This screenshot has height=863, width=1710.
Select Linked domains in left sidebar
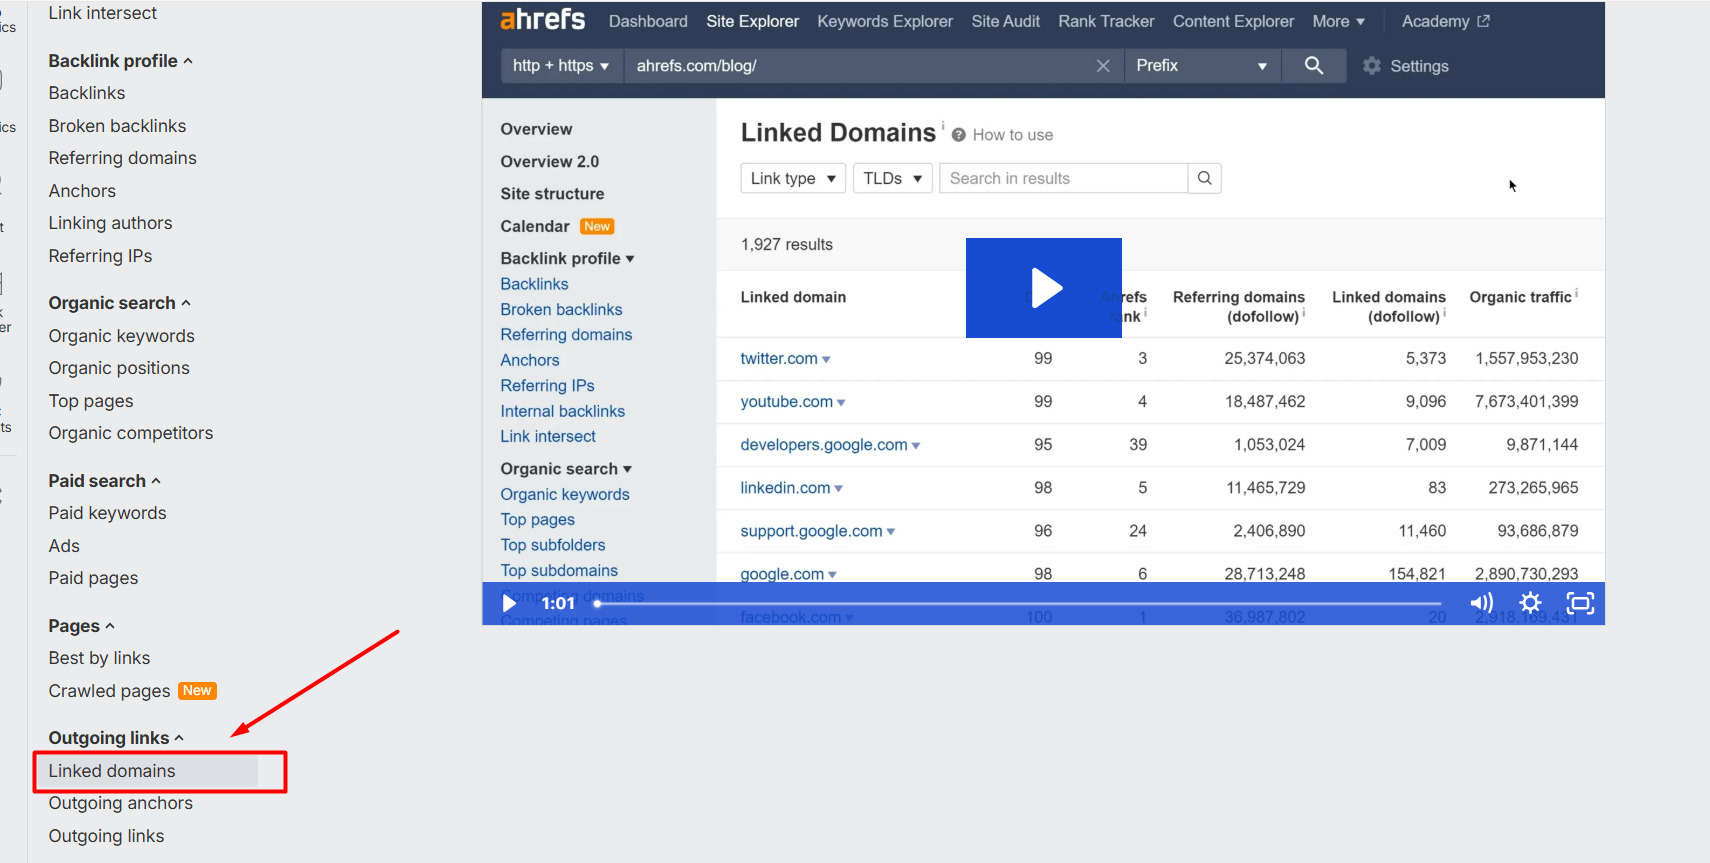(112, 771)
